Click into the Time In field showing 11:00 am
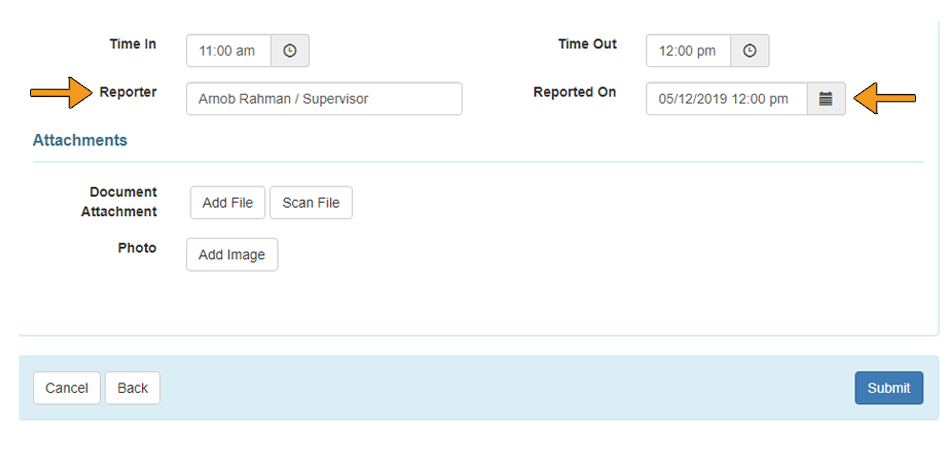 click(x=228, y=51)
